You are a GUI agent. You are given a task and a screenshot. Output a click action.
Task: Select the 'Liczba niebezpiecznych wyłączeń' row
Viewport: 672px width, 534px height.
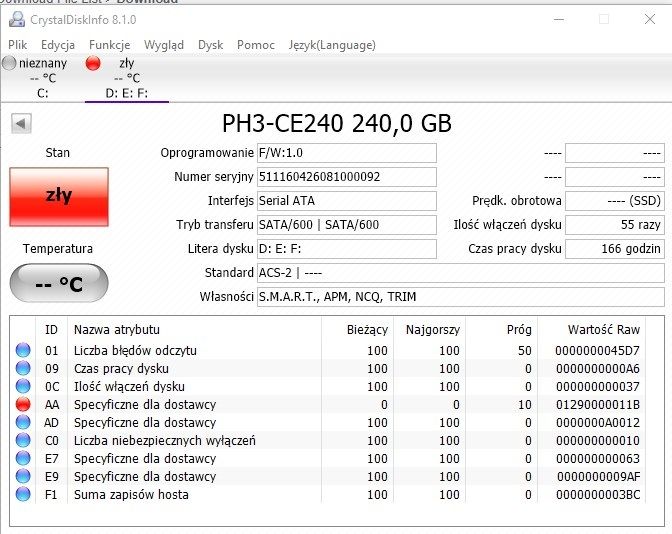click(330, 440)
